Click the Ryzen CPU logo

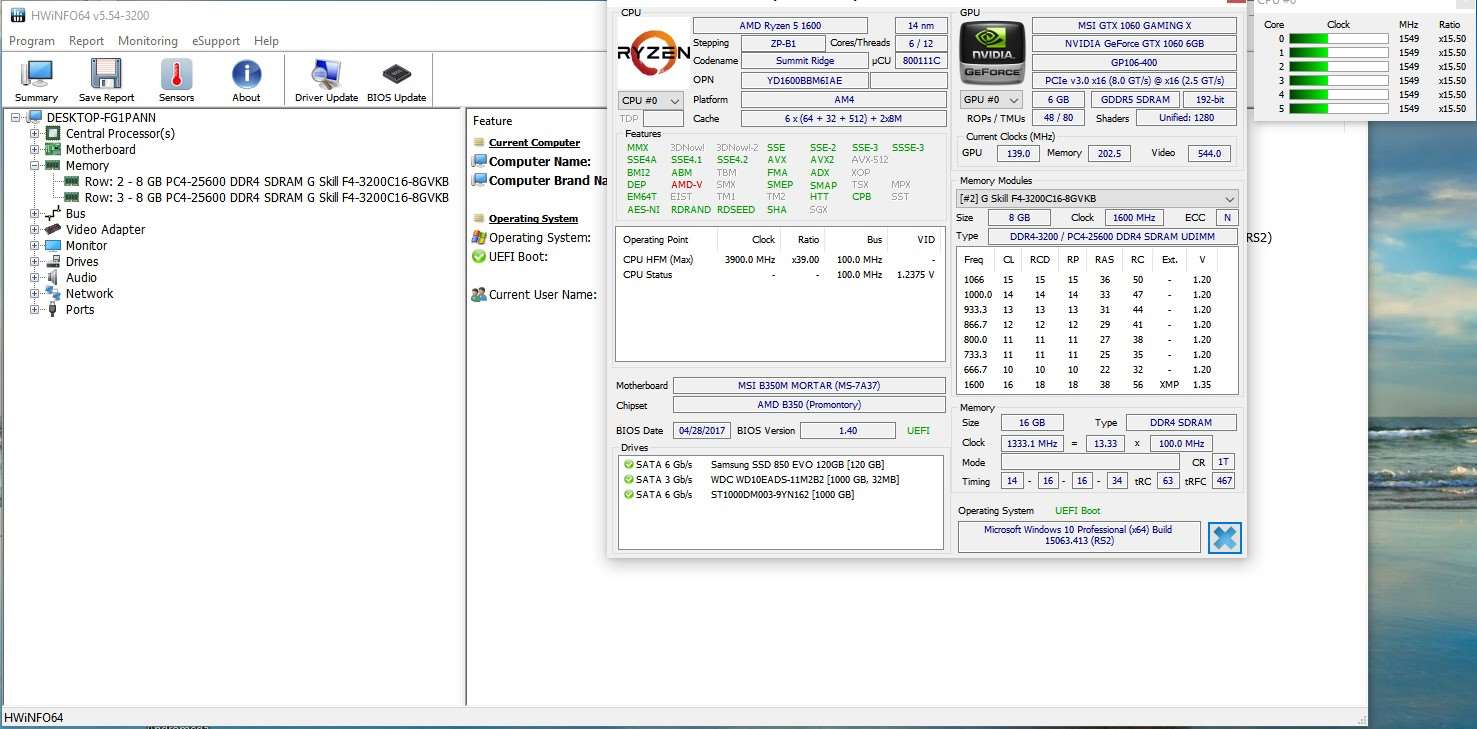pos(653,53)
